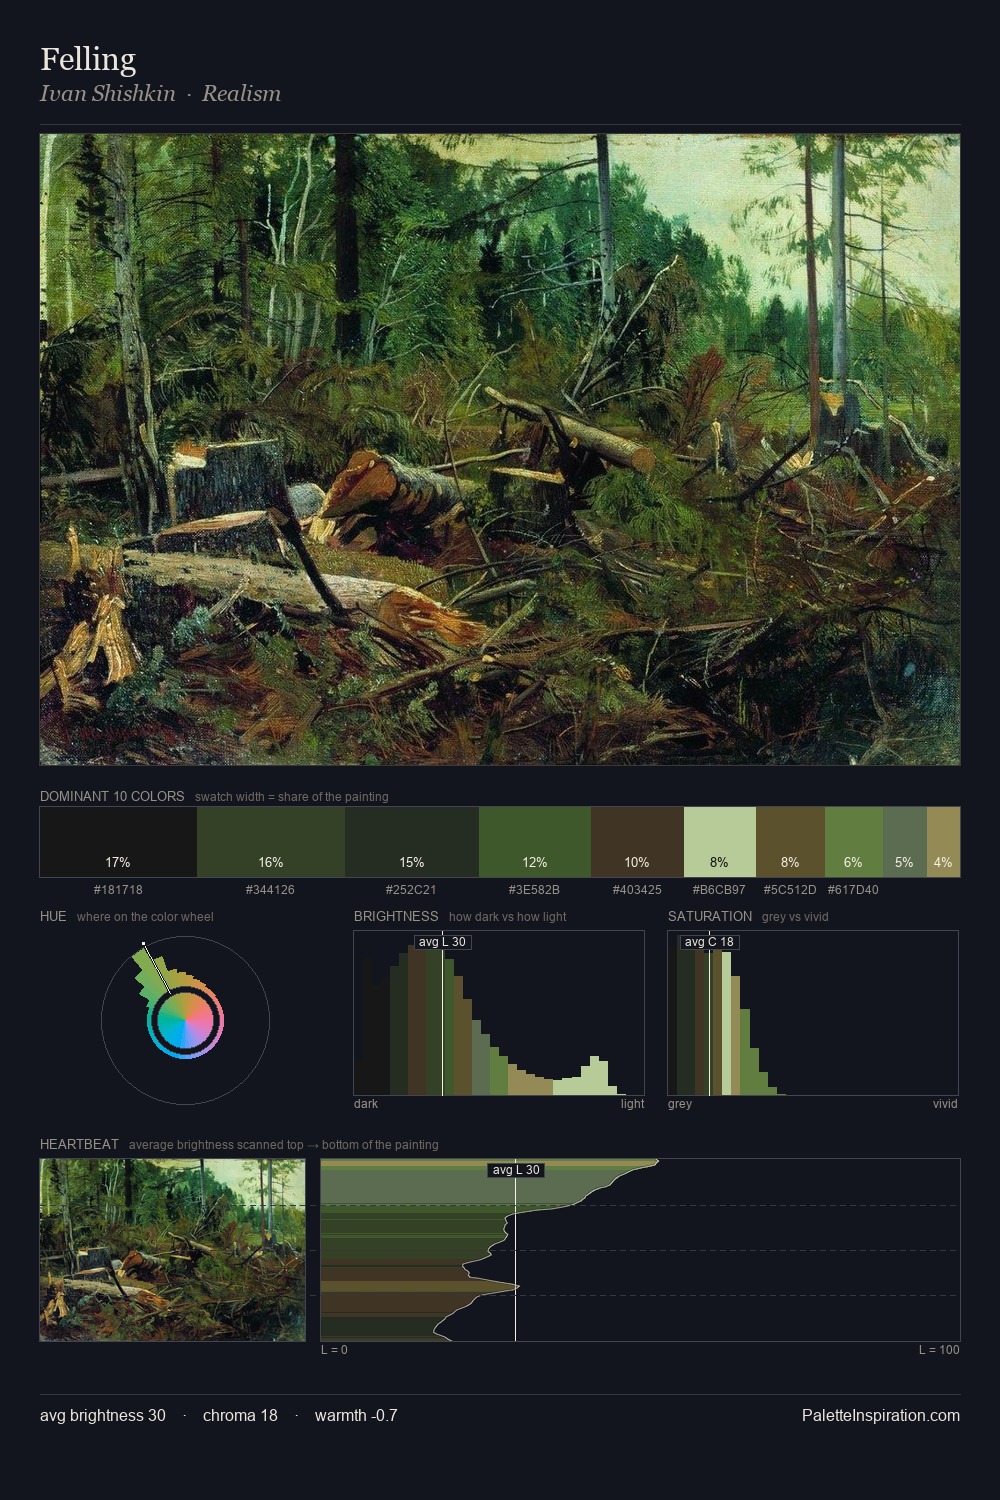
Task: Click the 'dark' brightness axis label
Action: click(x=366, y=1104)
